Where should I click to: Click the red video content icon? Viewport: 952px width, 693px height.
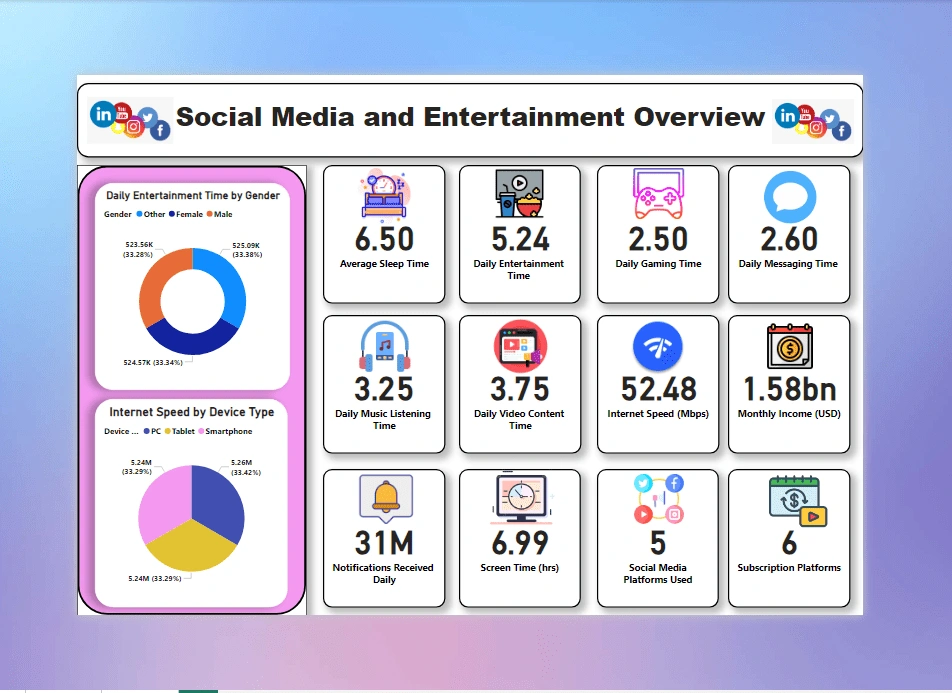pyautogui.click(x=520, y=345)
